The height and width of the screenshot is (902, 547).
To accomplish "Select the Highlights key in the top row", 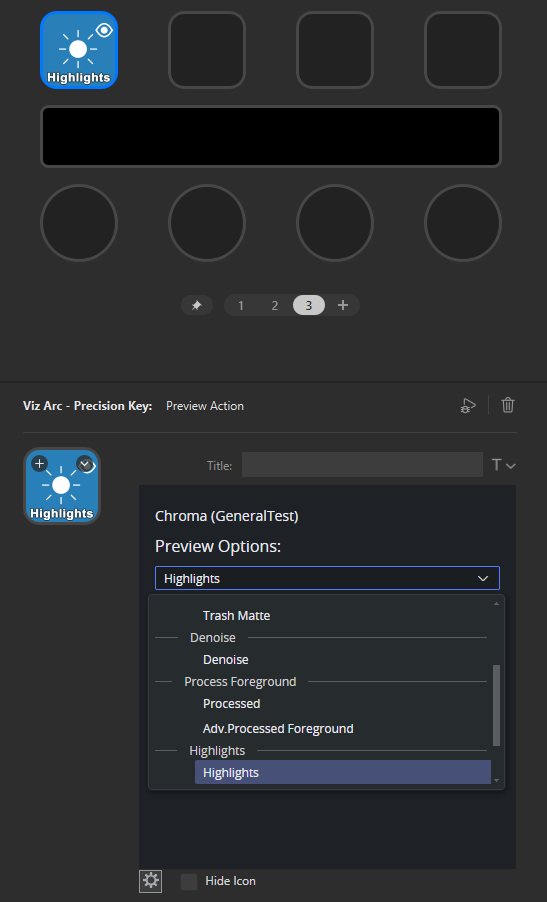I will 79,50.
